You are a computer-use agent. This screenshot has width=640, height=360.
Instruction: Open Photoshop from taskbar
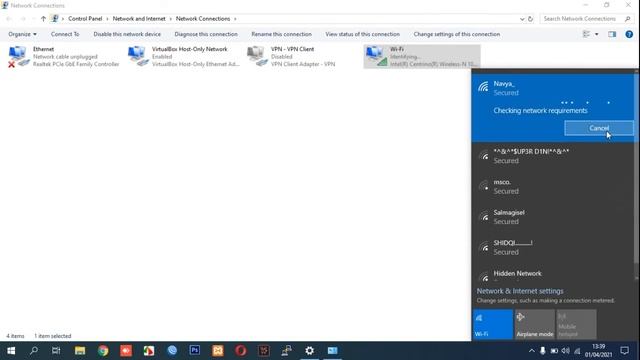coord(195,351)
